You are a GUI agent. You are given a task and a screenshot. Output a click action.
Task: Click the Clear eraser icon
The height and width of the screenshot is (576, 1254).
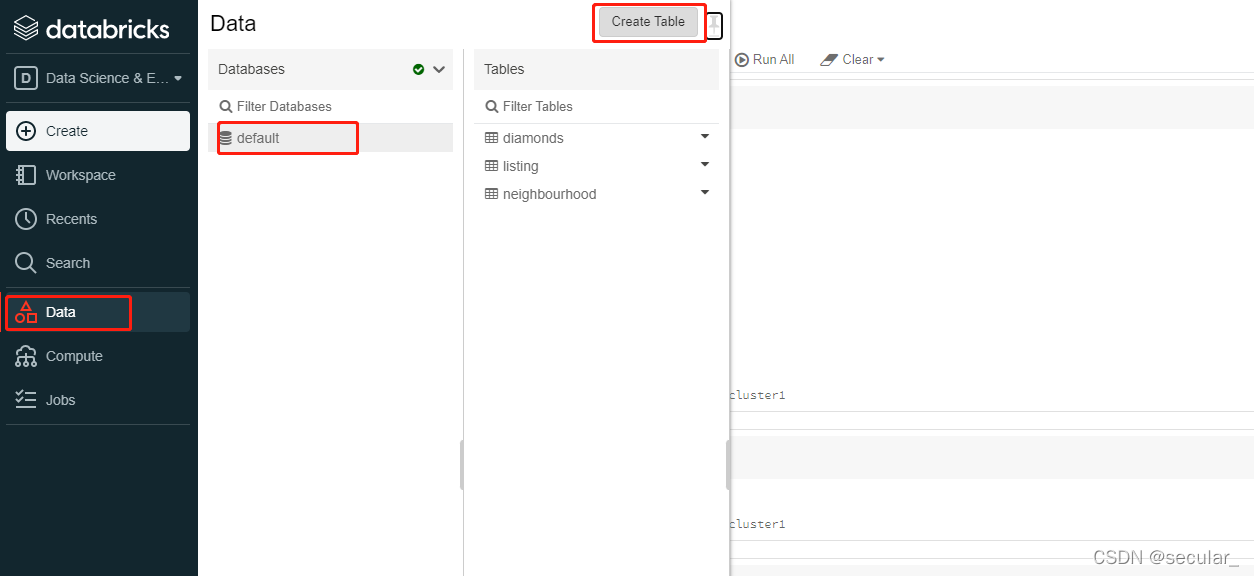(x=828, y=60)
